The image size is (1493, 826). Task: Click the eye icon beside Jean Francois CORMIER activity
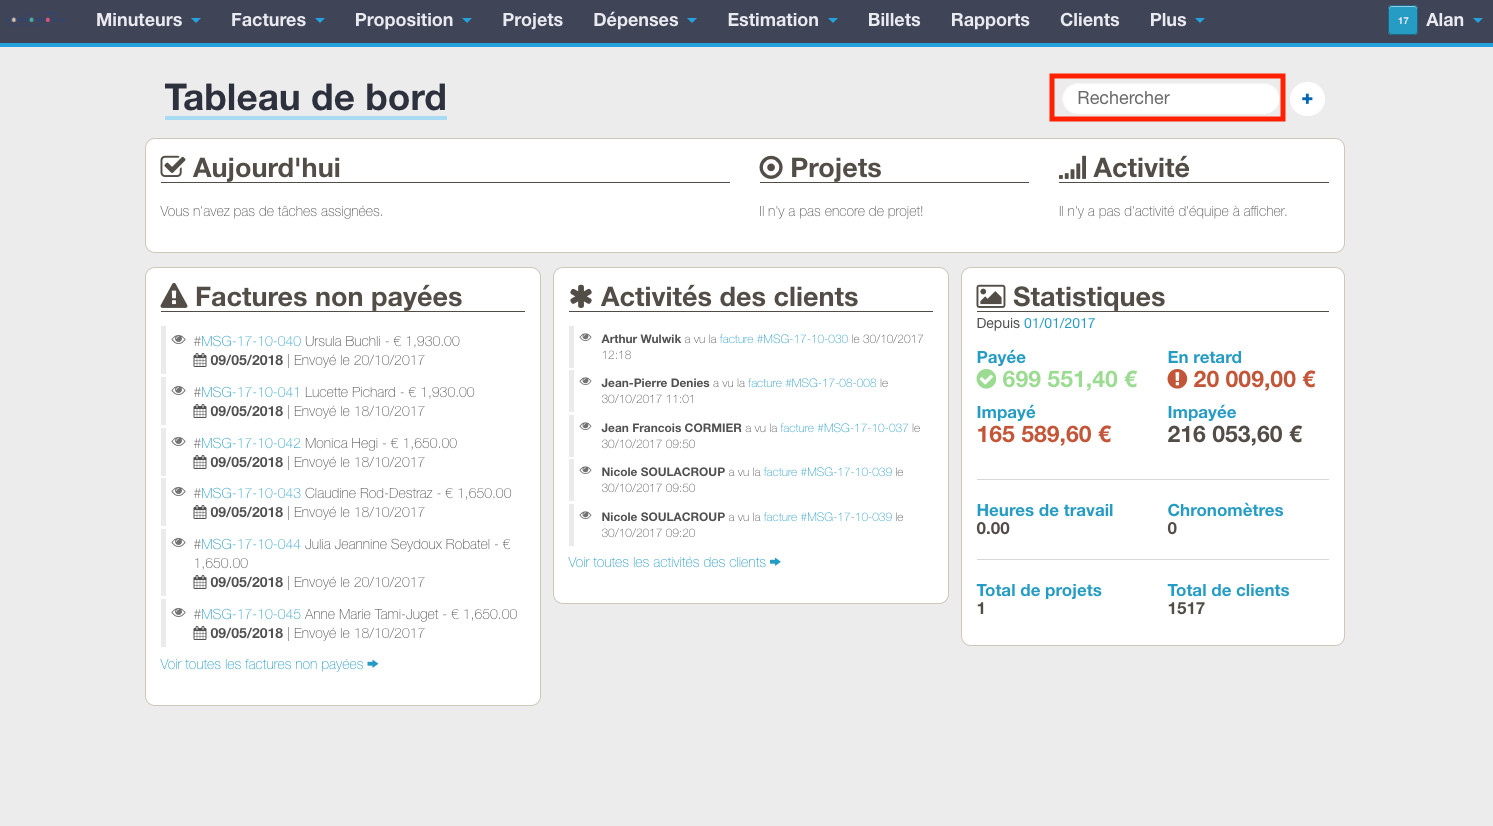[x=586, y=427]
